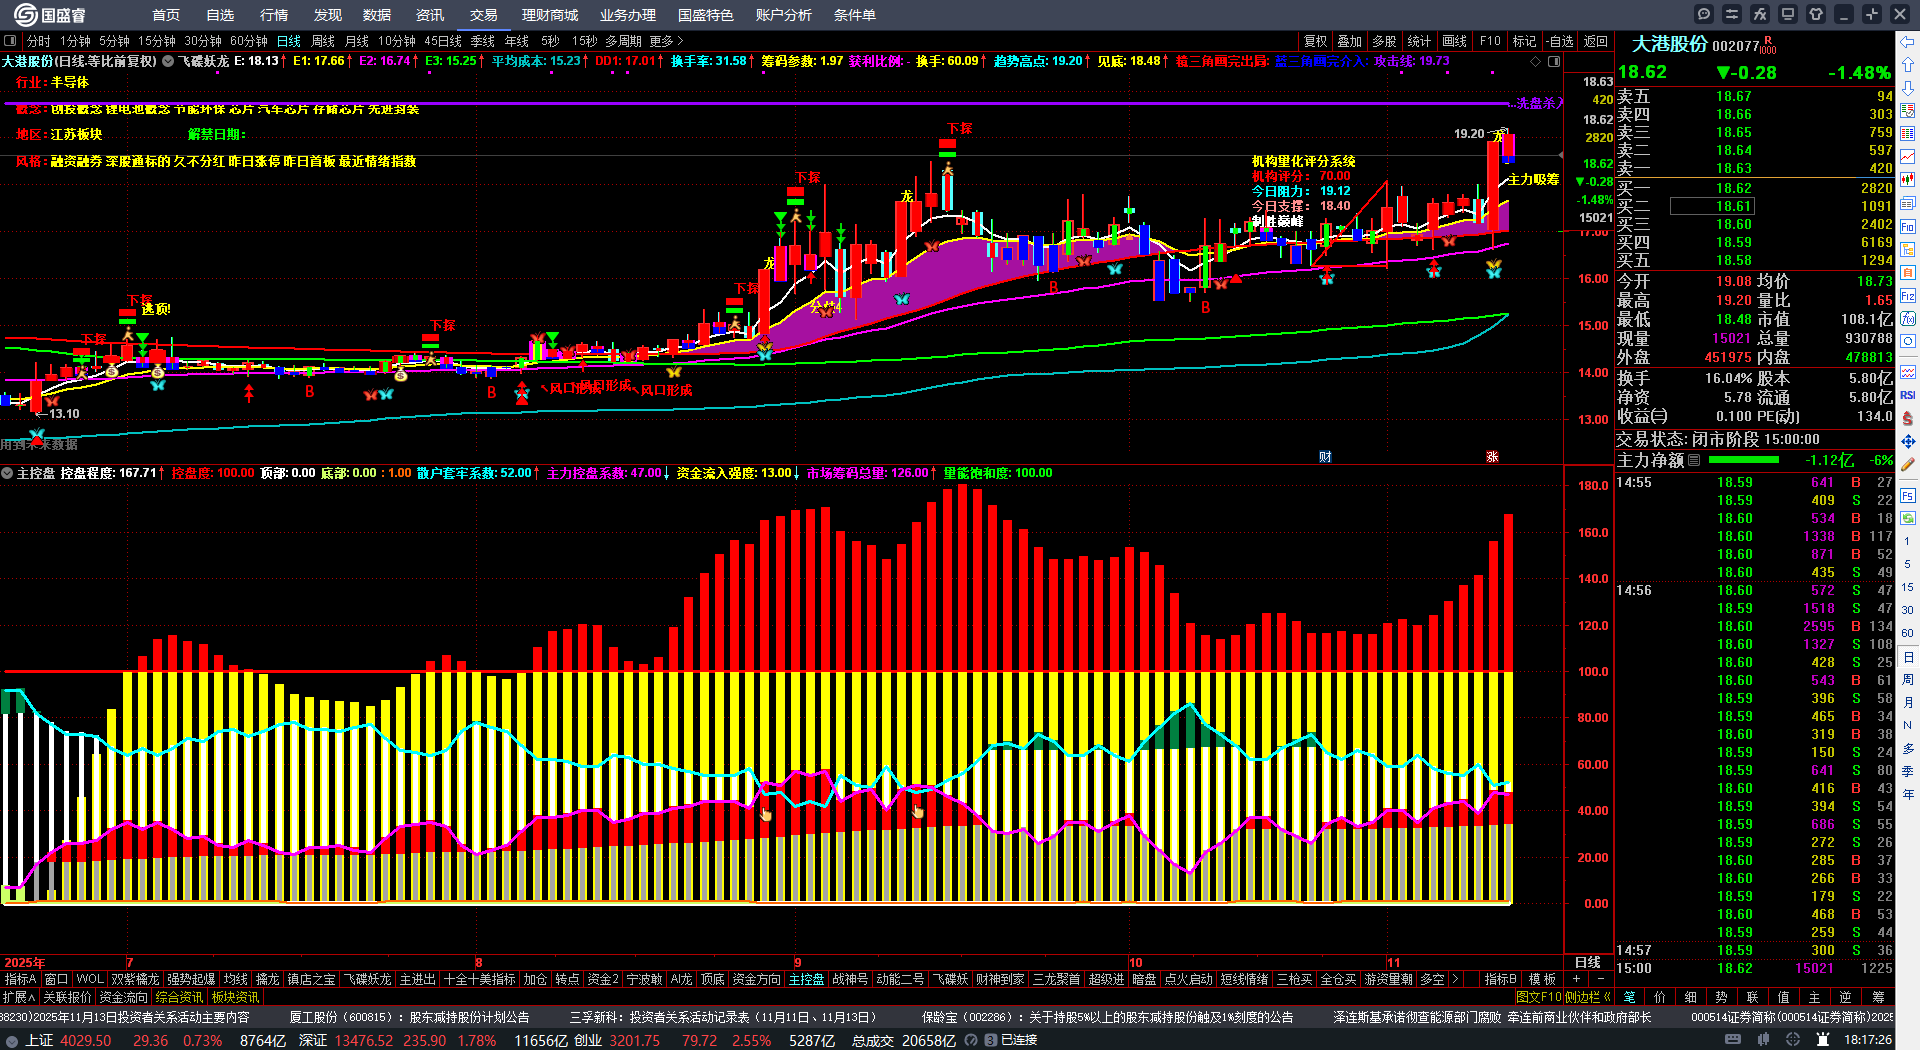Toggle the 画线 drawing mode
Image resolution: width=1920 pixels, height=1050 pixels.
[x=1455, y=41]
